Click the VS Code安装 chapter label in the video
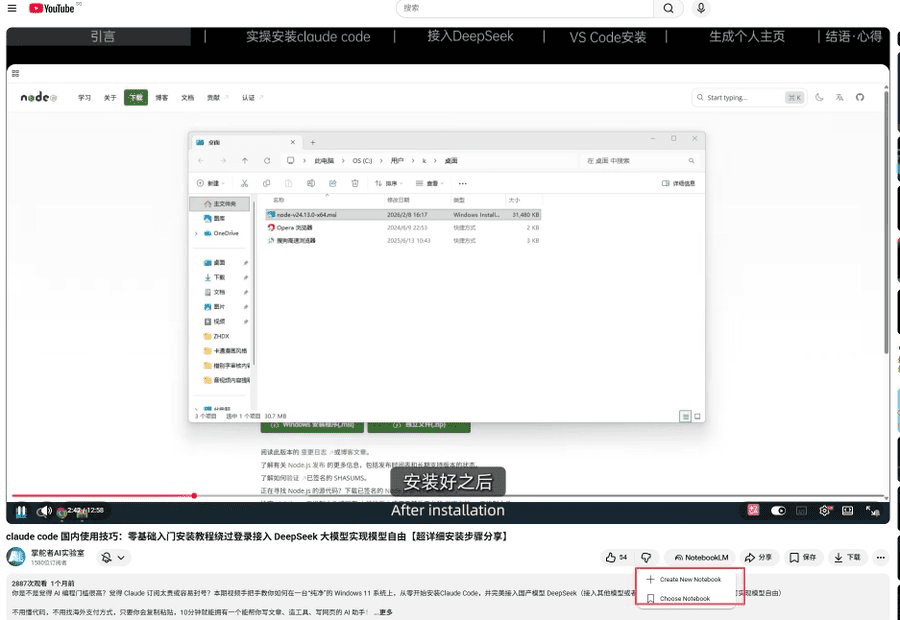900x620 pixels. tap(608, 37)
